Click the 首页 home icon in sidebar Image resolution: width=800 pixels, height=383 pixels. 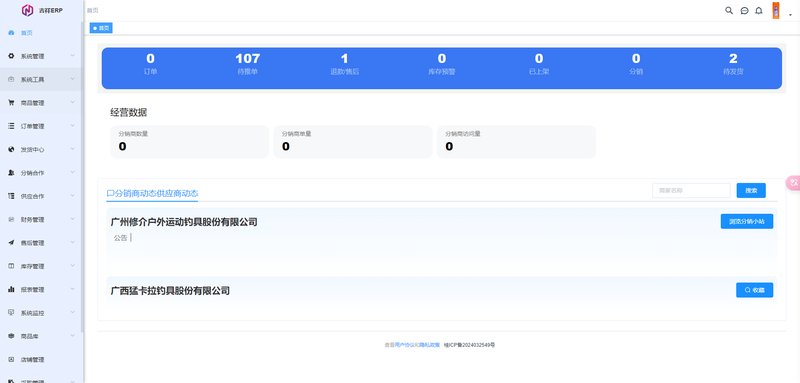point(11,33)
